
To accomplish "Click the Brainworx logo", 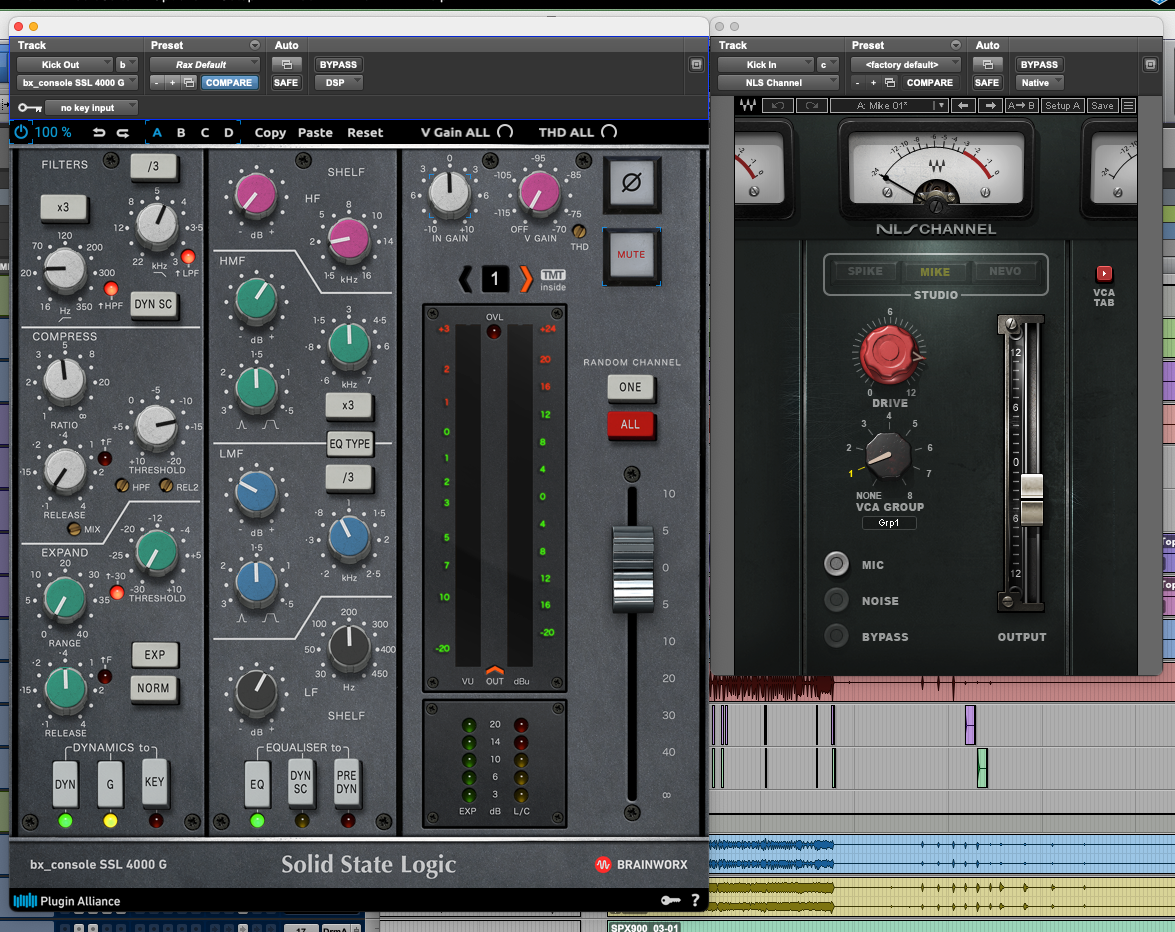I will tap(641, 865).
